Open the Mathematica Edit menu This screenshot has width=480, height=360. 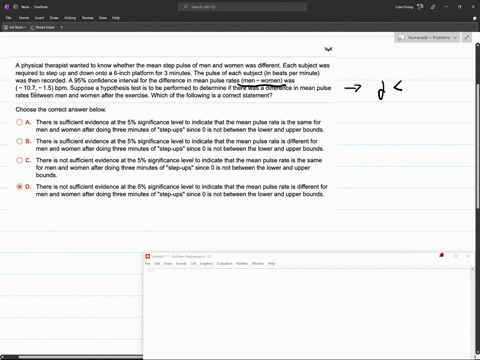coord(157,263)
